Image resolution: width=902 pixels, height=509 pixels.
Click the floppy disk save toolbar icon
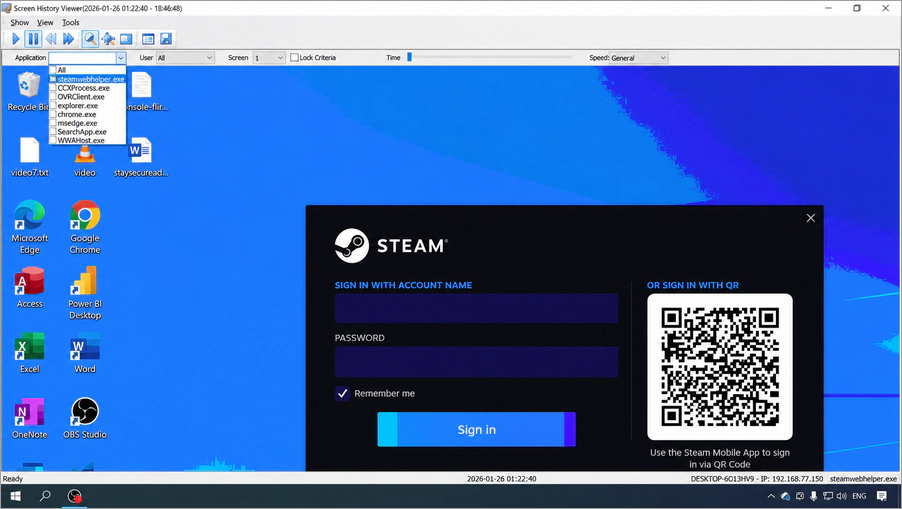(166, 39)
